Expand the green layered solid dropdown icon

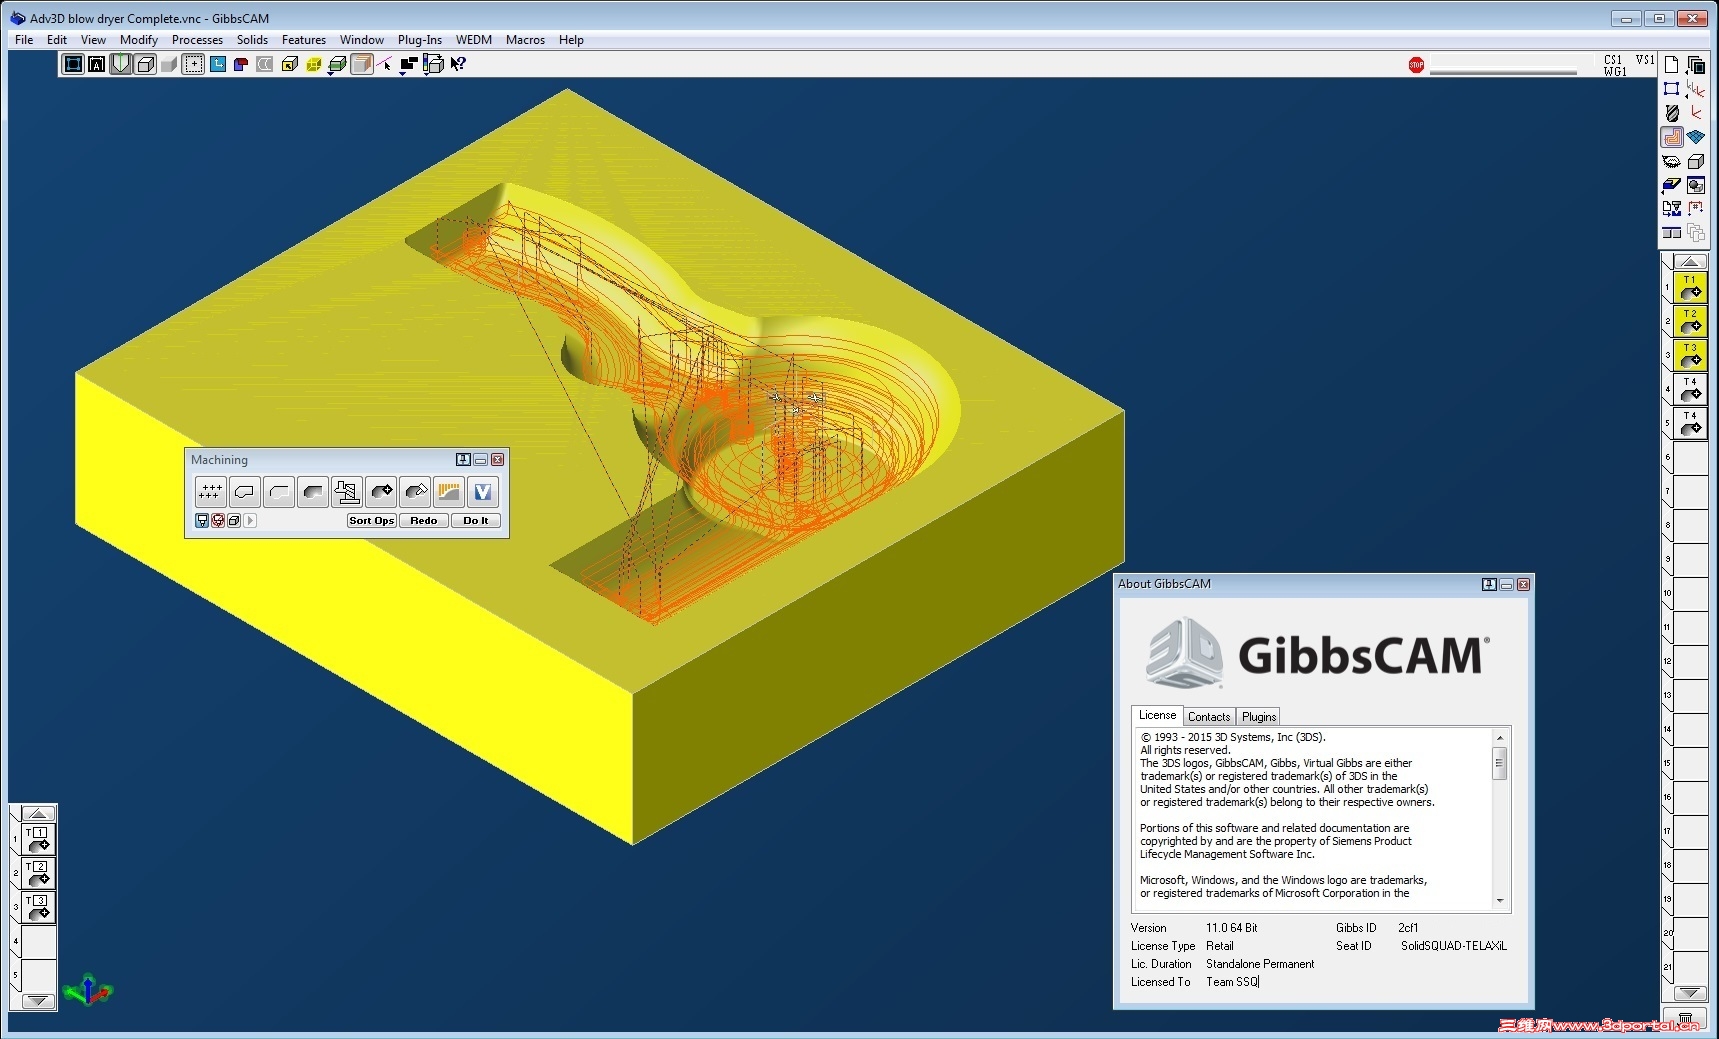(x=338, y=64)
